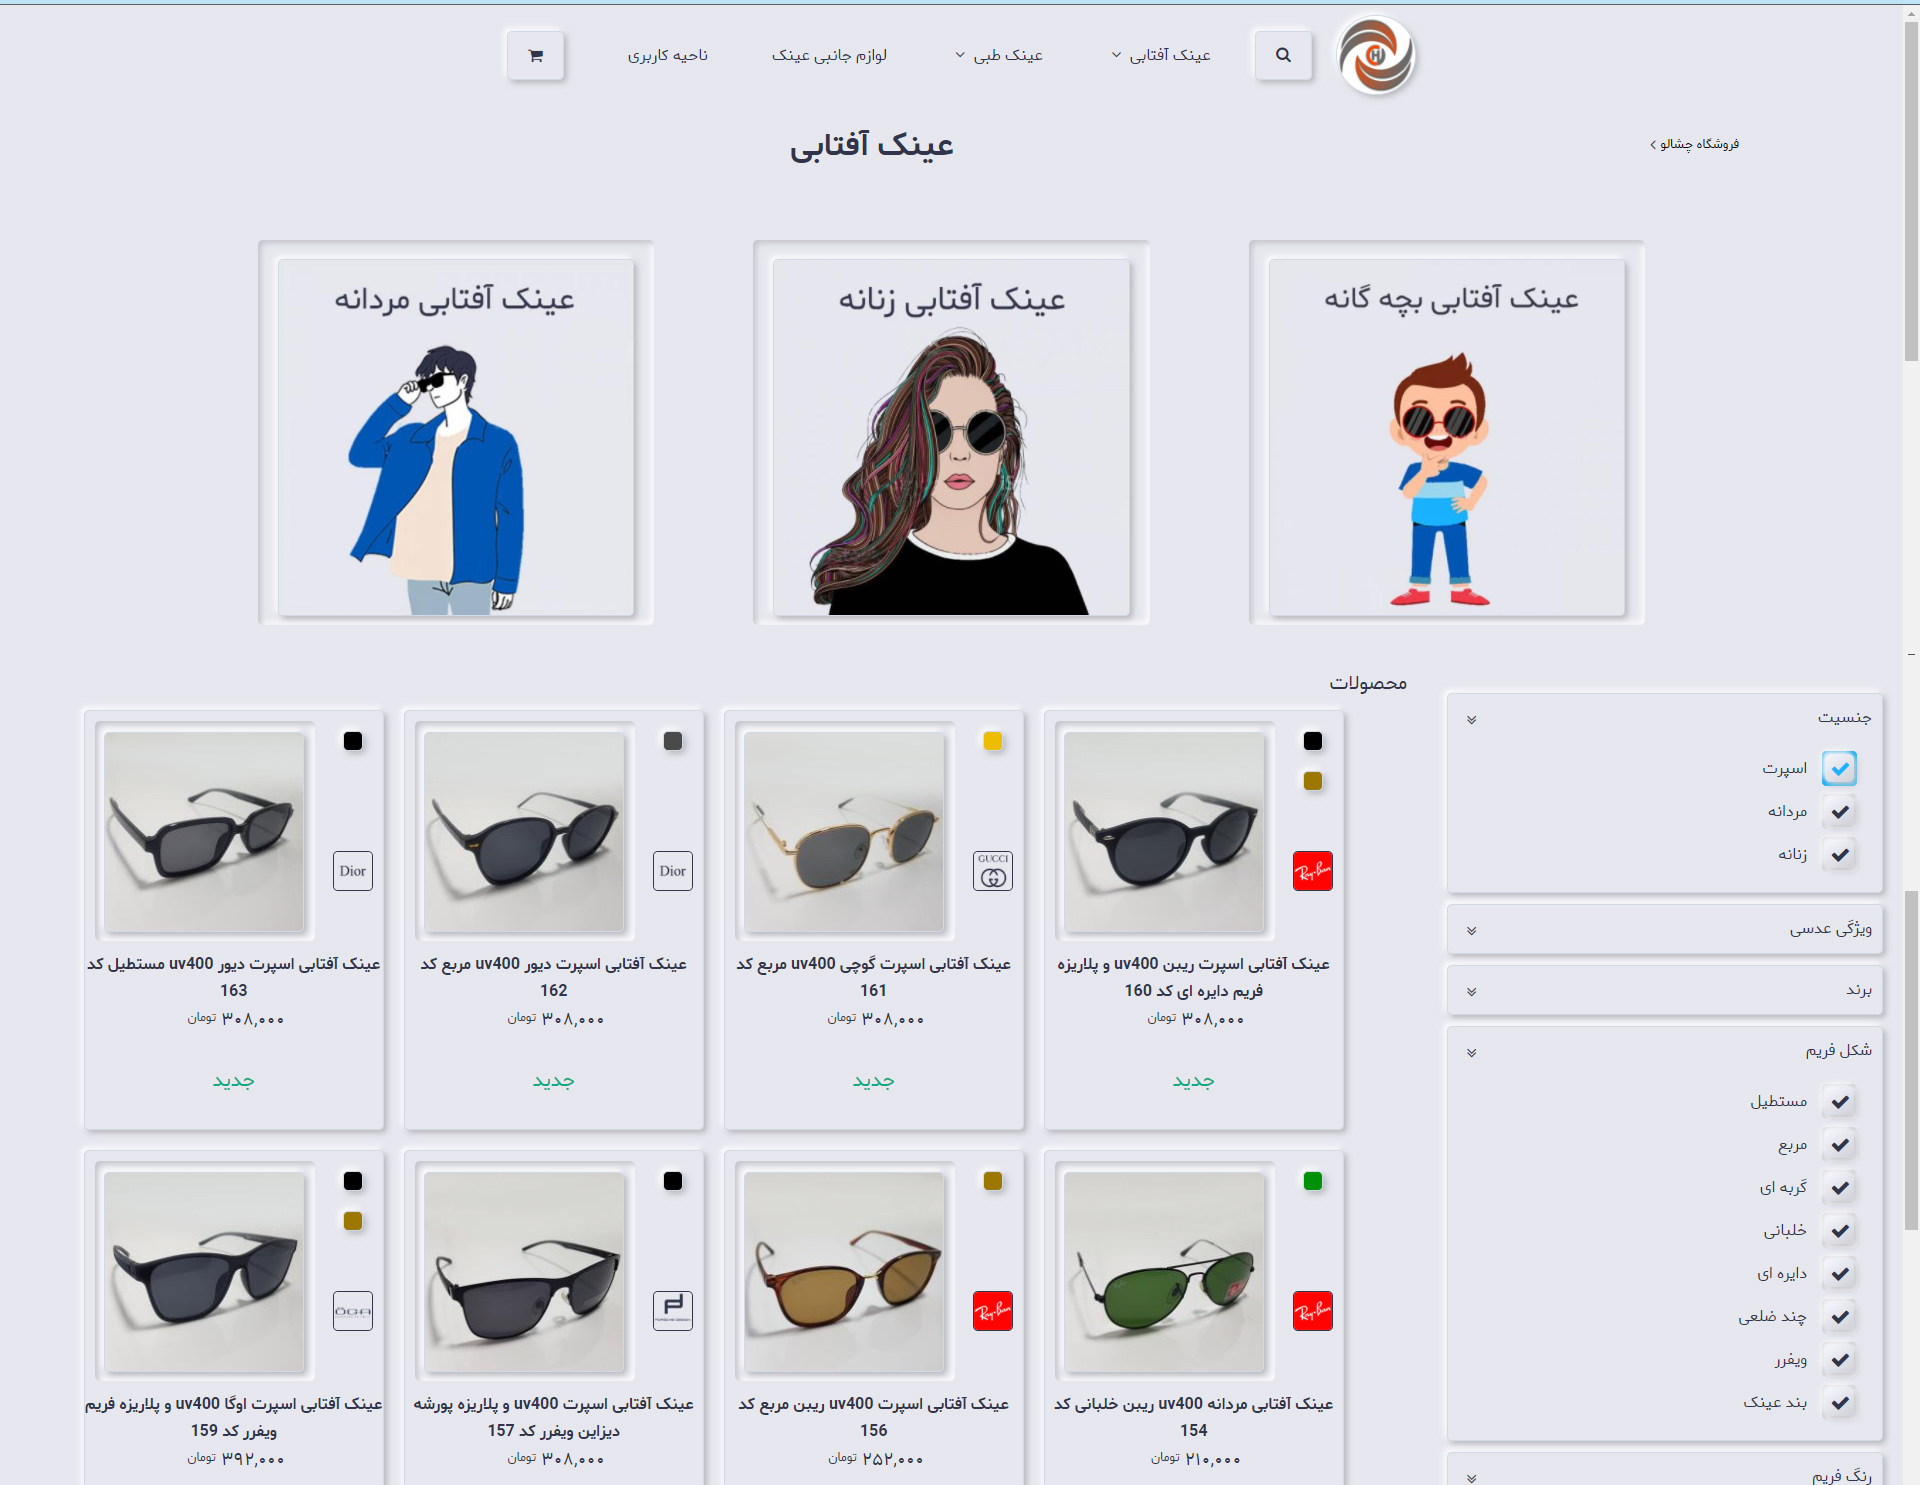Click the price of product 161
Image resolution: width=1920 pixels, height=1485 pixels.
coord(875,1019)
